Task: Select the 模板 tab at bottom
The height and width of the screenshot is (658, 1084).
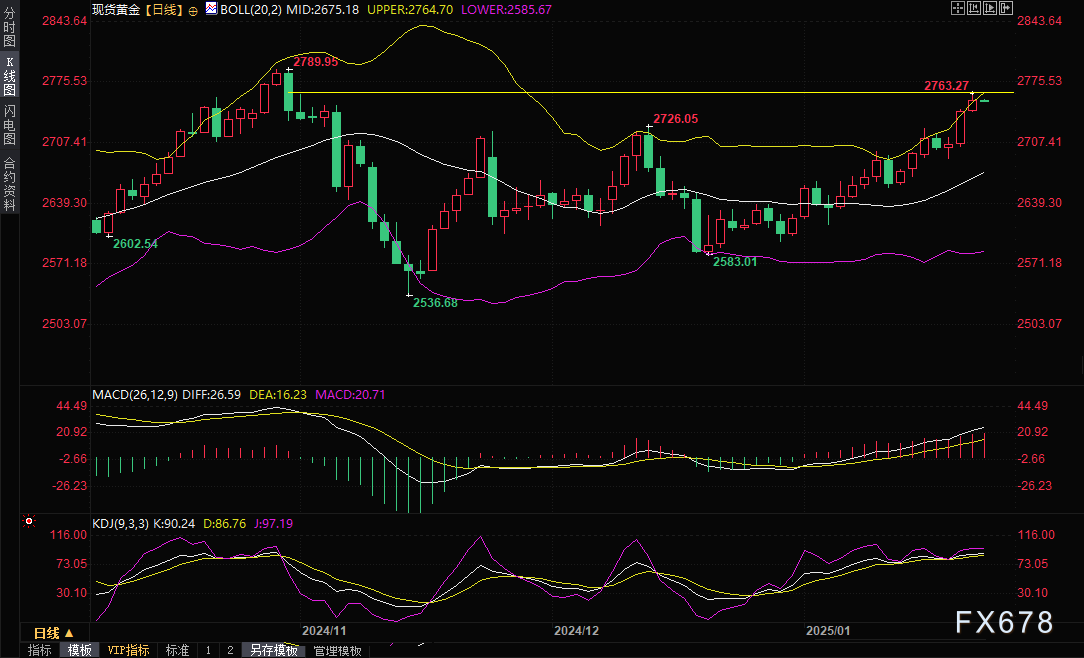Action: tap(80, 650)
